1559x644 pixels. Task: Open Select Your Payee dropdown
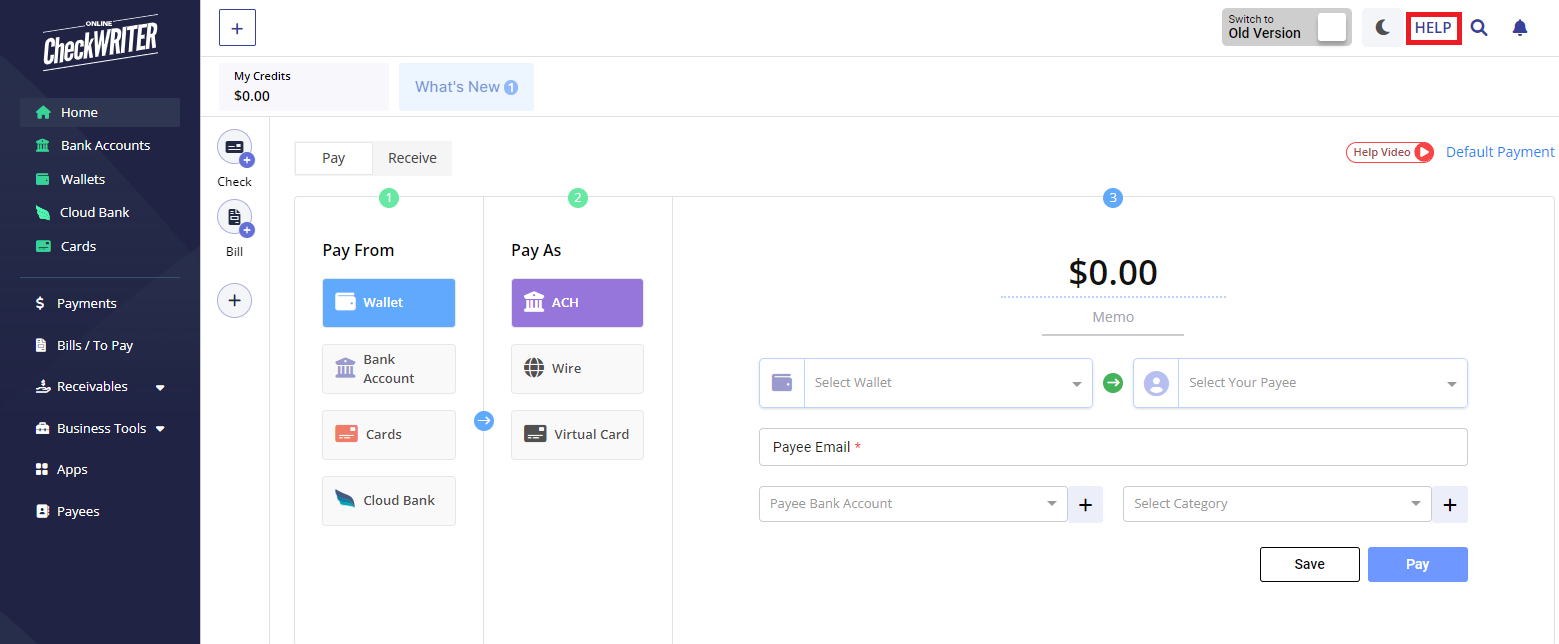1322,383
